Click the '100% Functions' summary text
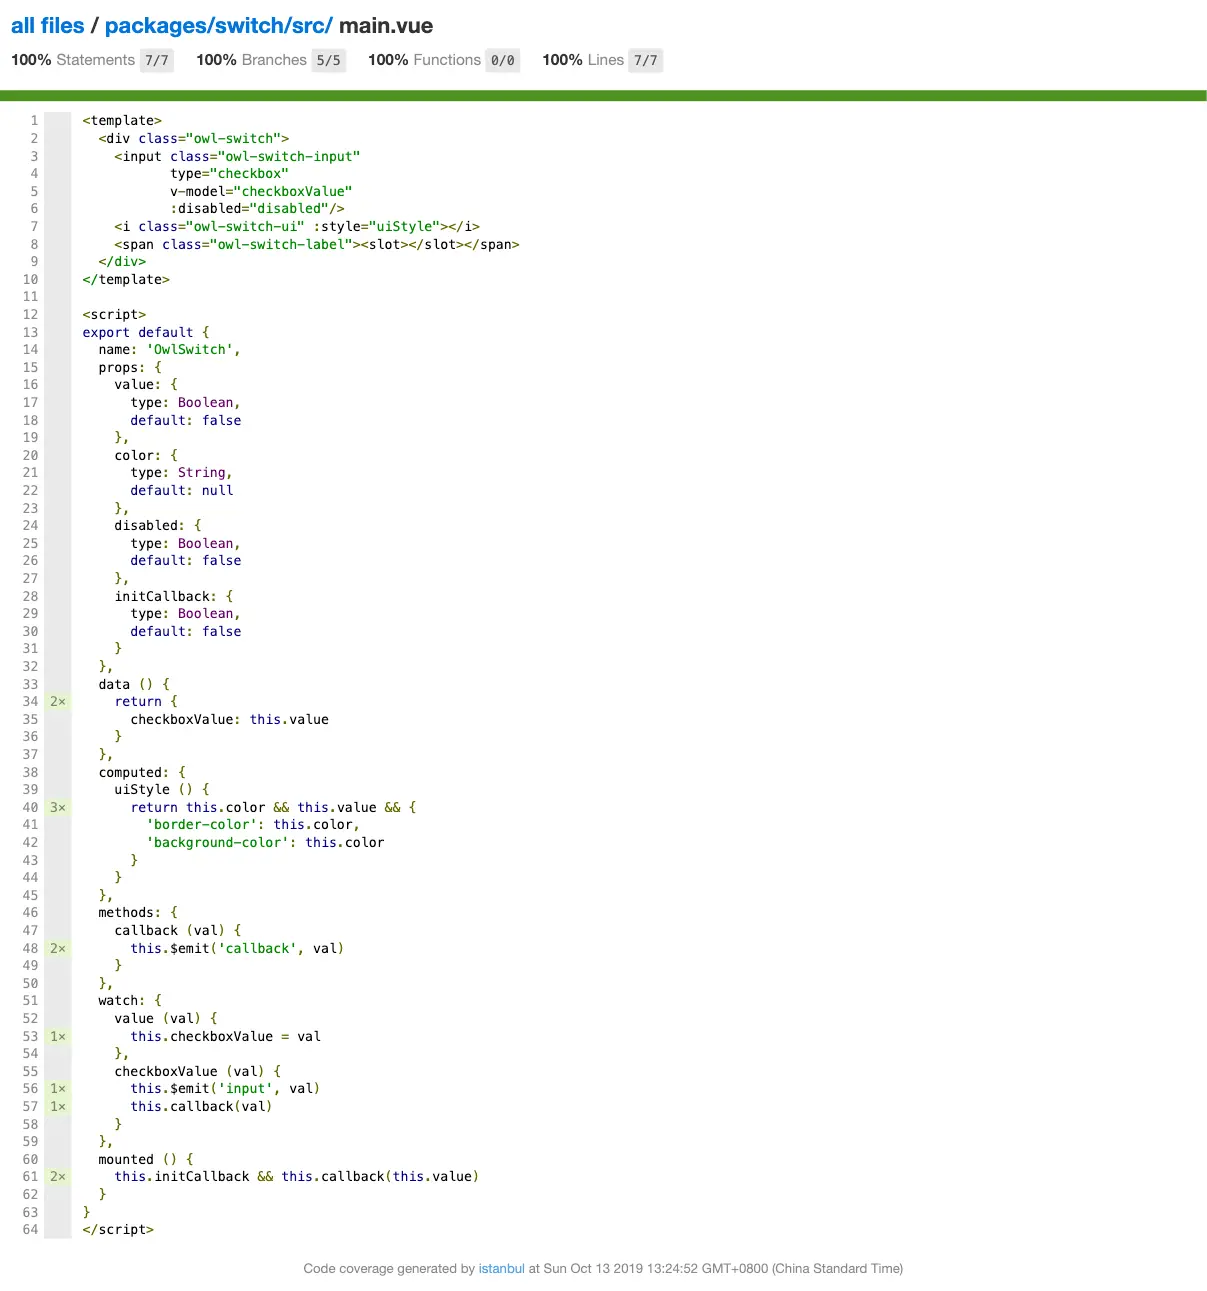 [424, 60]
